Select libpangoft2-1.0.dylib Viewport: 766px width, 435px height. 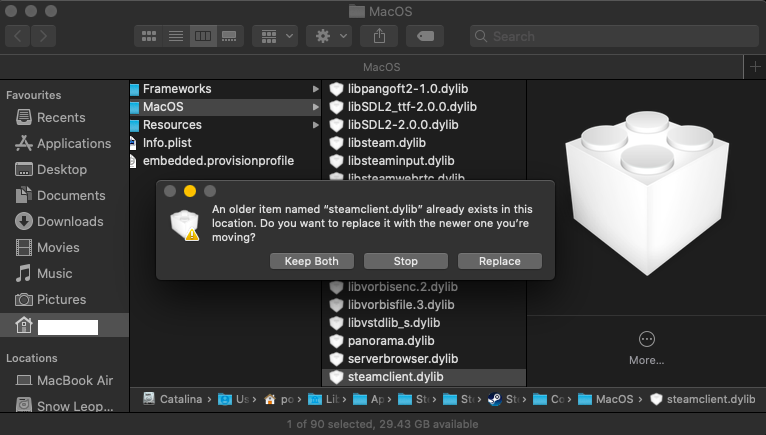click(399, 88)
